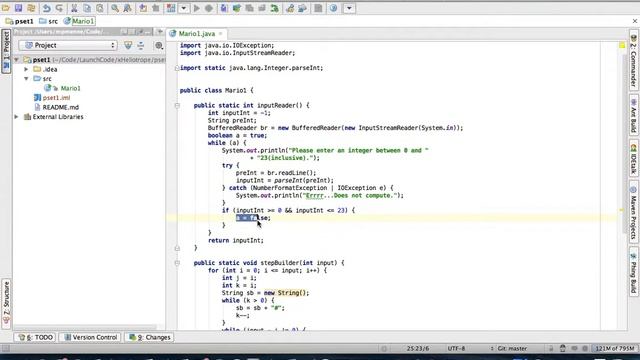This screenshot has width=640, height=360.
Task: Click the Synchronize toolbar icon
Action: [31, 8]
